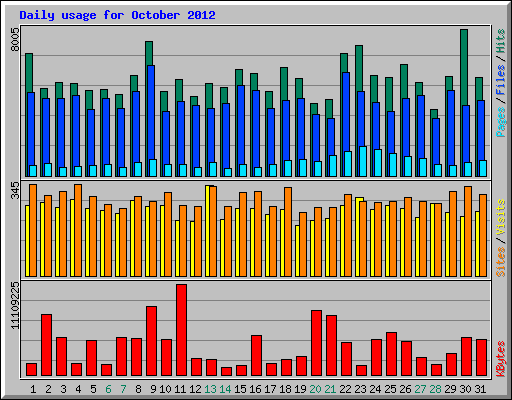Select day 29 label on the x-axis

450,389
